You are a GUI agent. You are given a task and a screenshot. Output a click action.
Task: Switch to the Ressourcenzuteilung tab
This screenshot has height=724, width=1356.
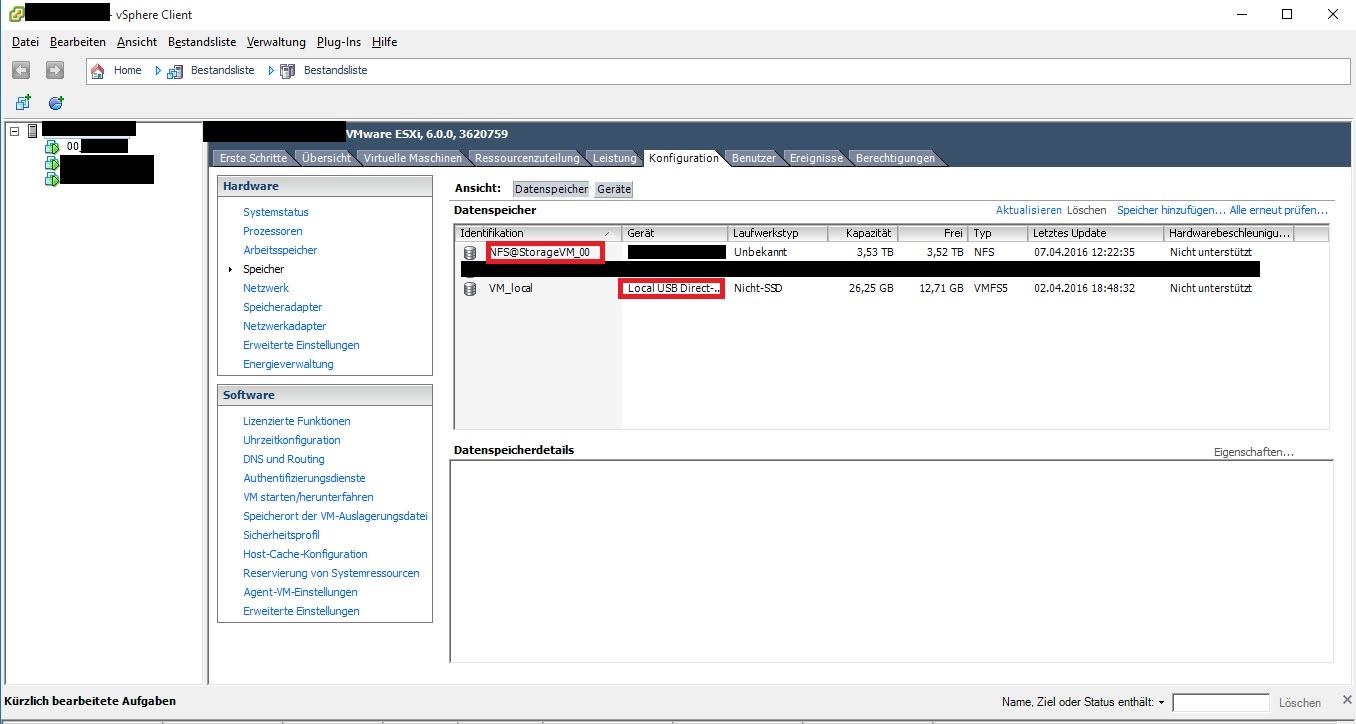527,158
